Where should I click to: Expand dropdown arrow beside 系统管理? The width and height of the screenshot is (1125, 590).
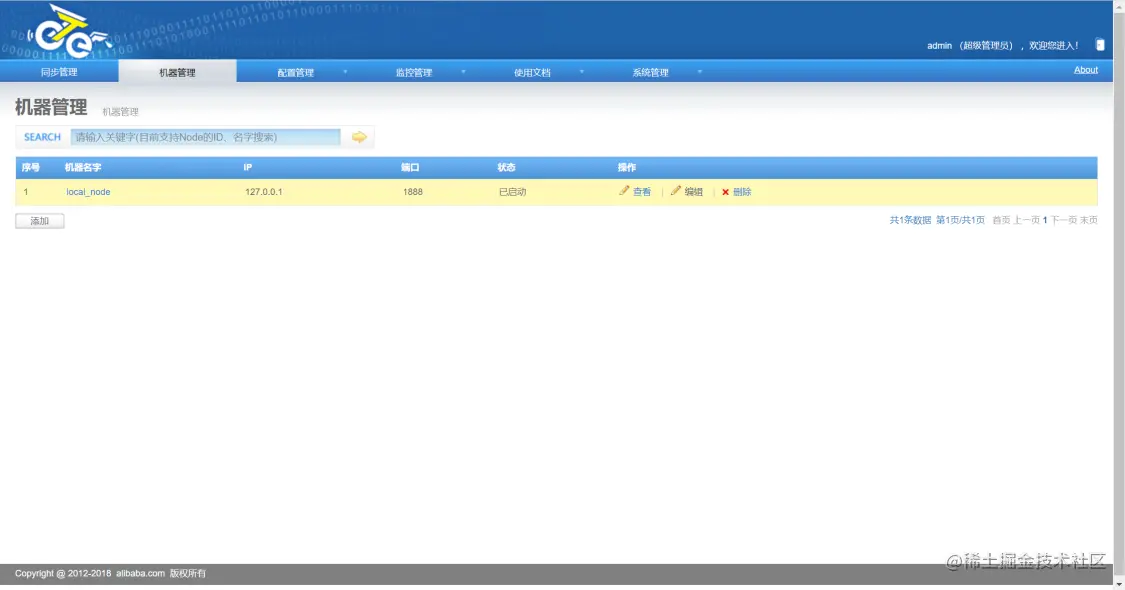tap(700, 72)
